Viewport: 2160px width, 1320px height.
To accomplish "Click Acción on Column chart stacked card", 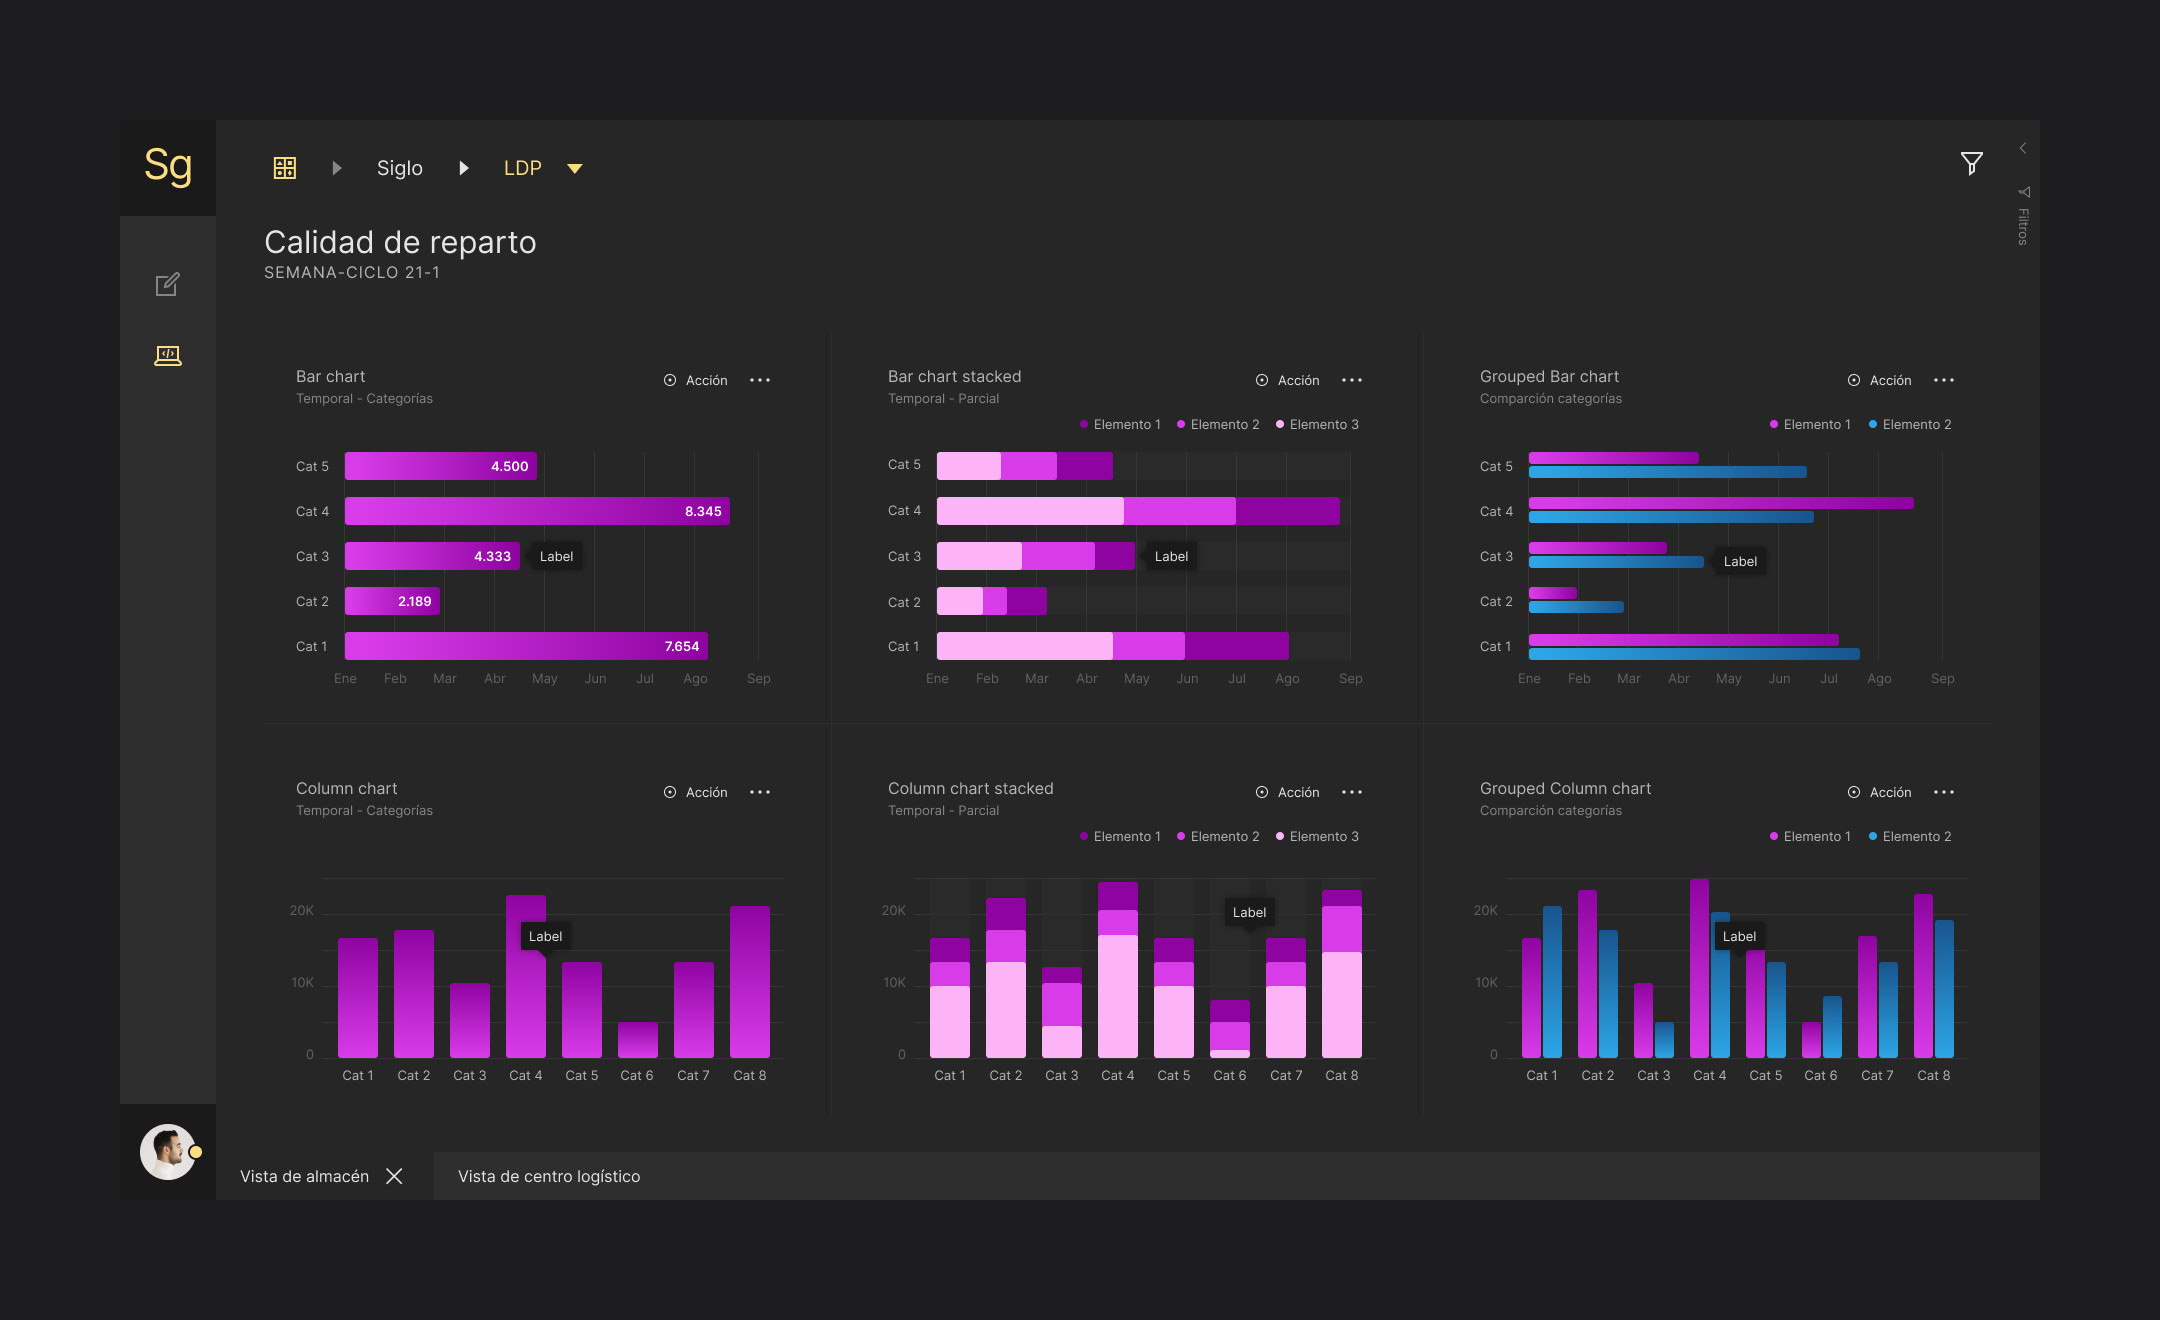I will pos(1288,792).
